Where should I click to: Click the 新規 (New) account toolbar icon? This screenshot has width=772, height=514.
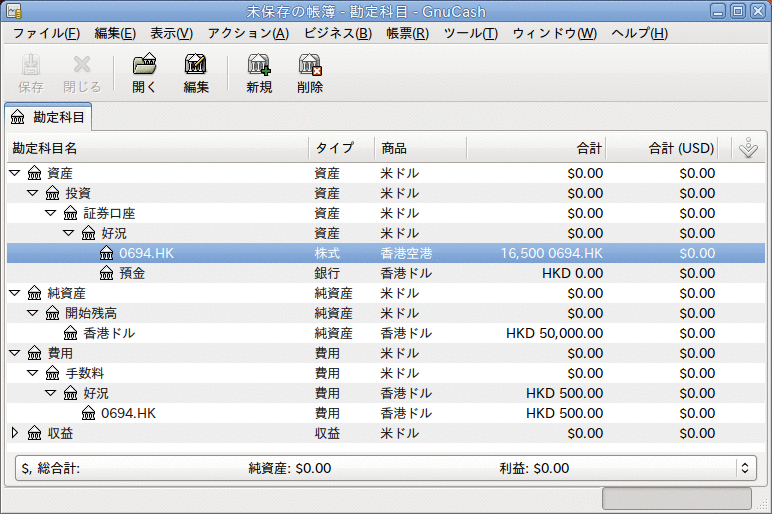(259, 73)
